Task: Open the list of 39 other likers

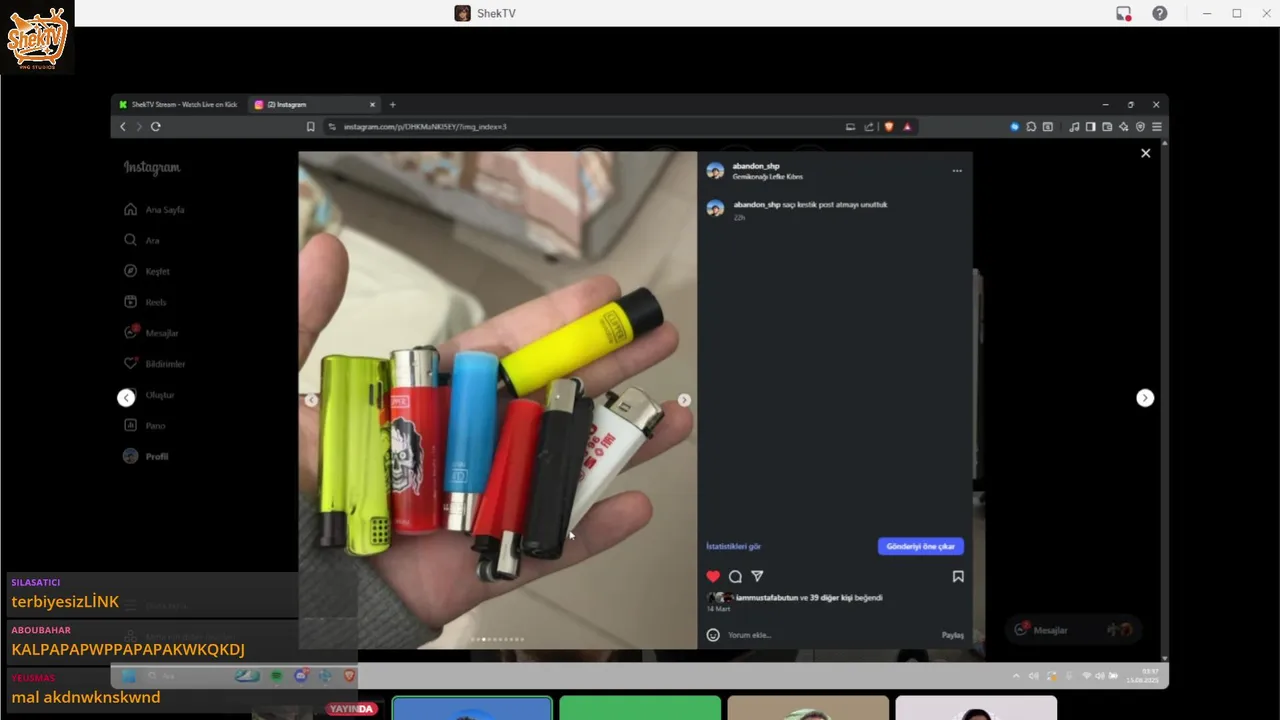Action: point(830,598)
